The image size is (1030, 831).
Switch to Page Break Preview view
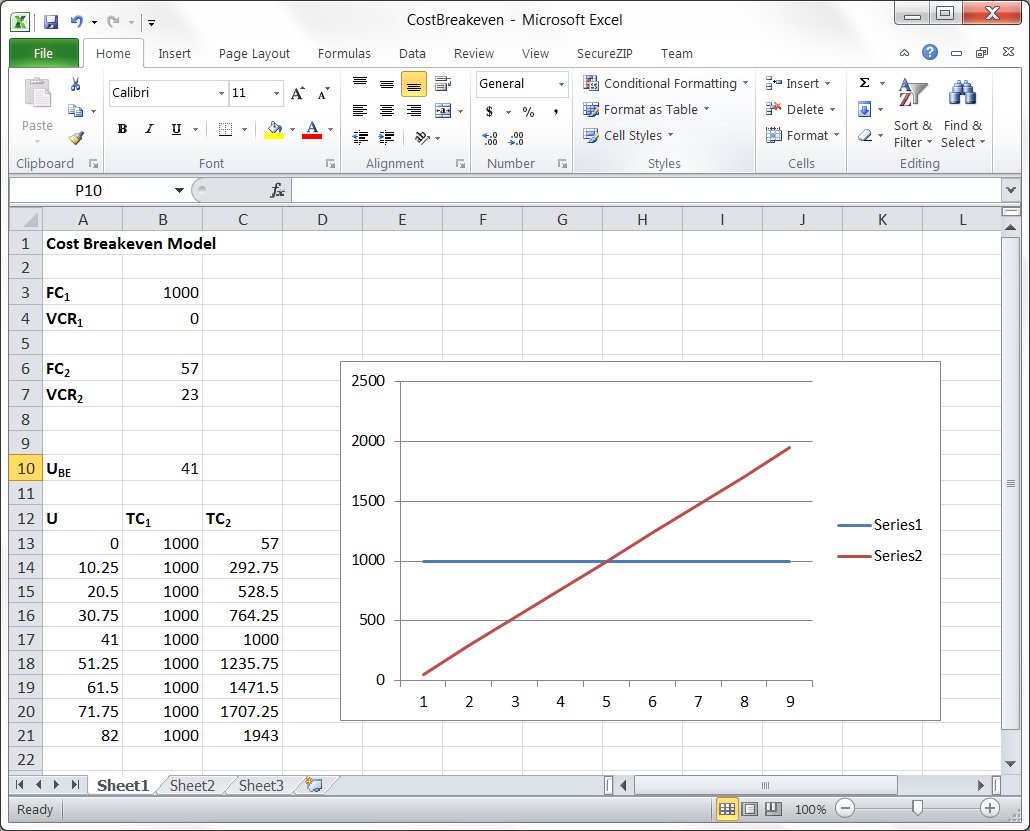pos(773,809)
